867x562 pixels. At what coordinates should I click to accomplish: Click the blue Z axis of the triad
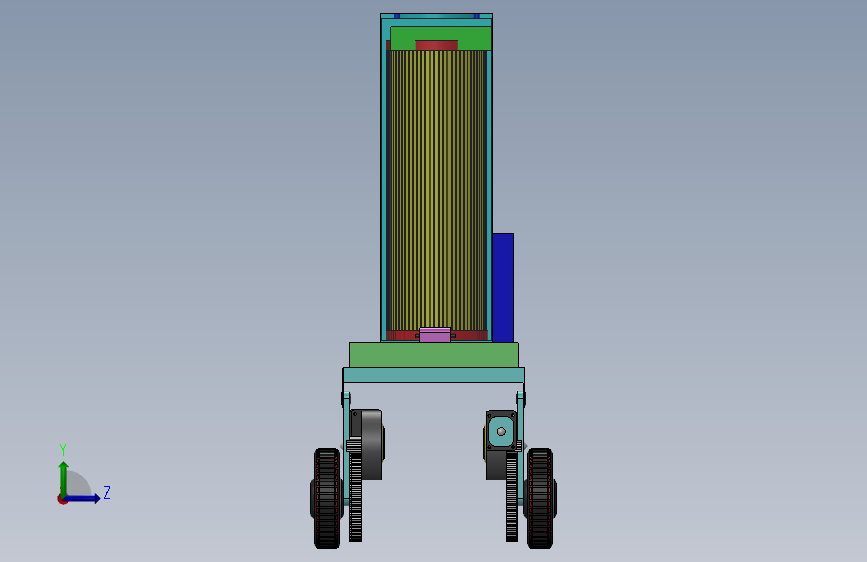pos(83,498)
